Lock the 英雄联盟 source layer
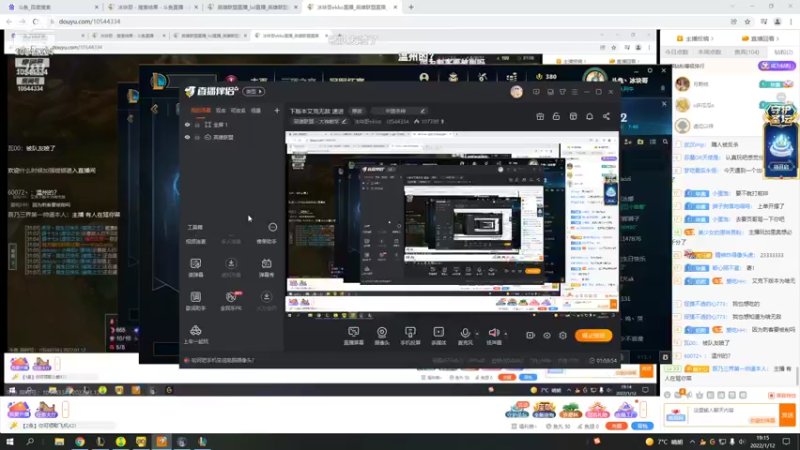The image size is (800, 450). pyautogui.click(x=197, y=137)
